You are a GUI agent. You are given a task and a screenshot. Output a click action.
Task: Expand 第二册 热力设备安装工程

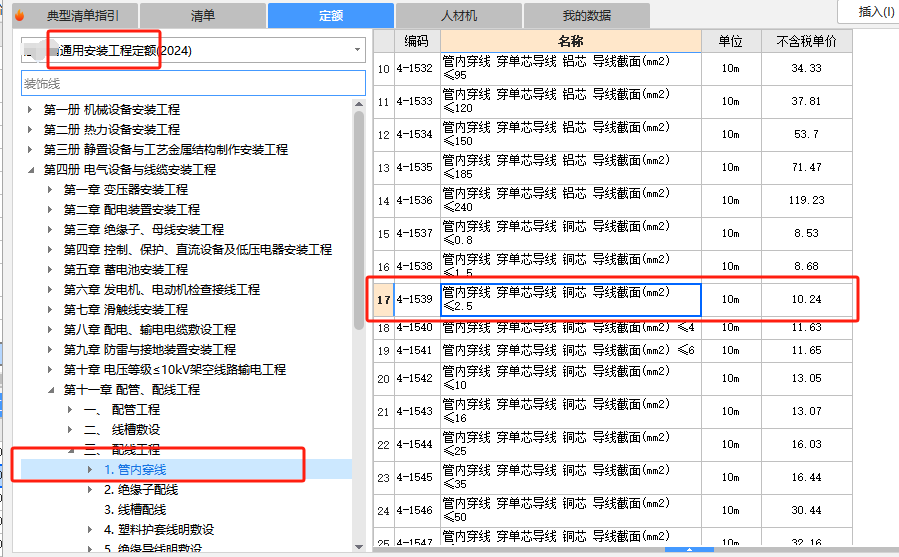[x=30, y=129]
